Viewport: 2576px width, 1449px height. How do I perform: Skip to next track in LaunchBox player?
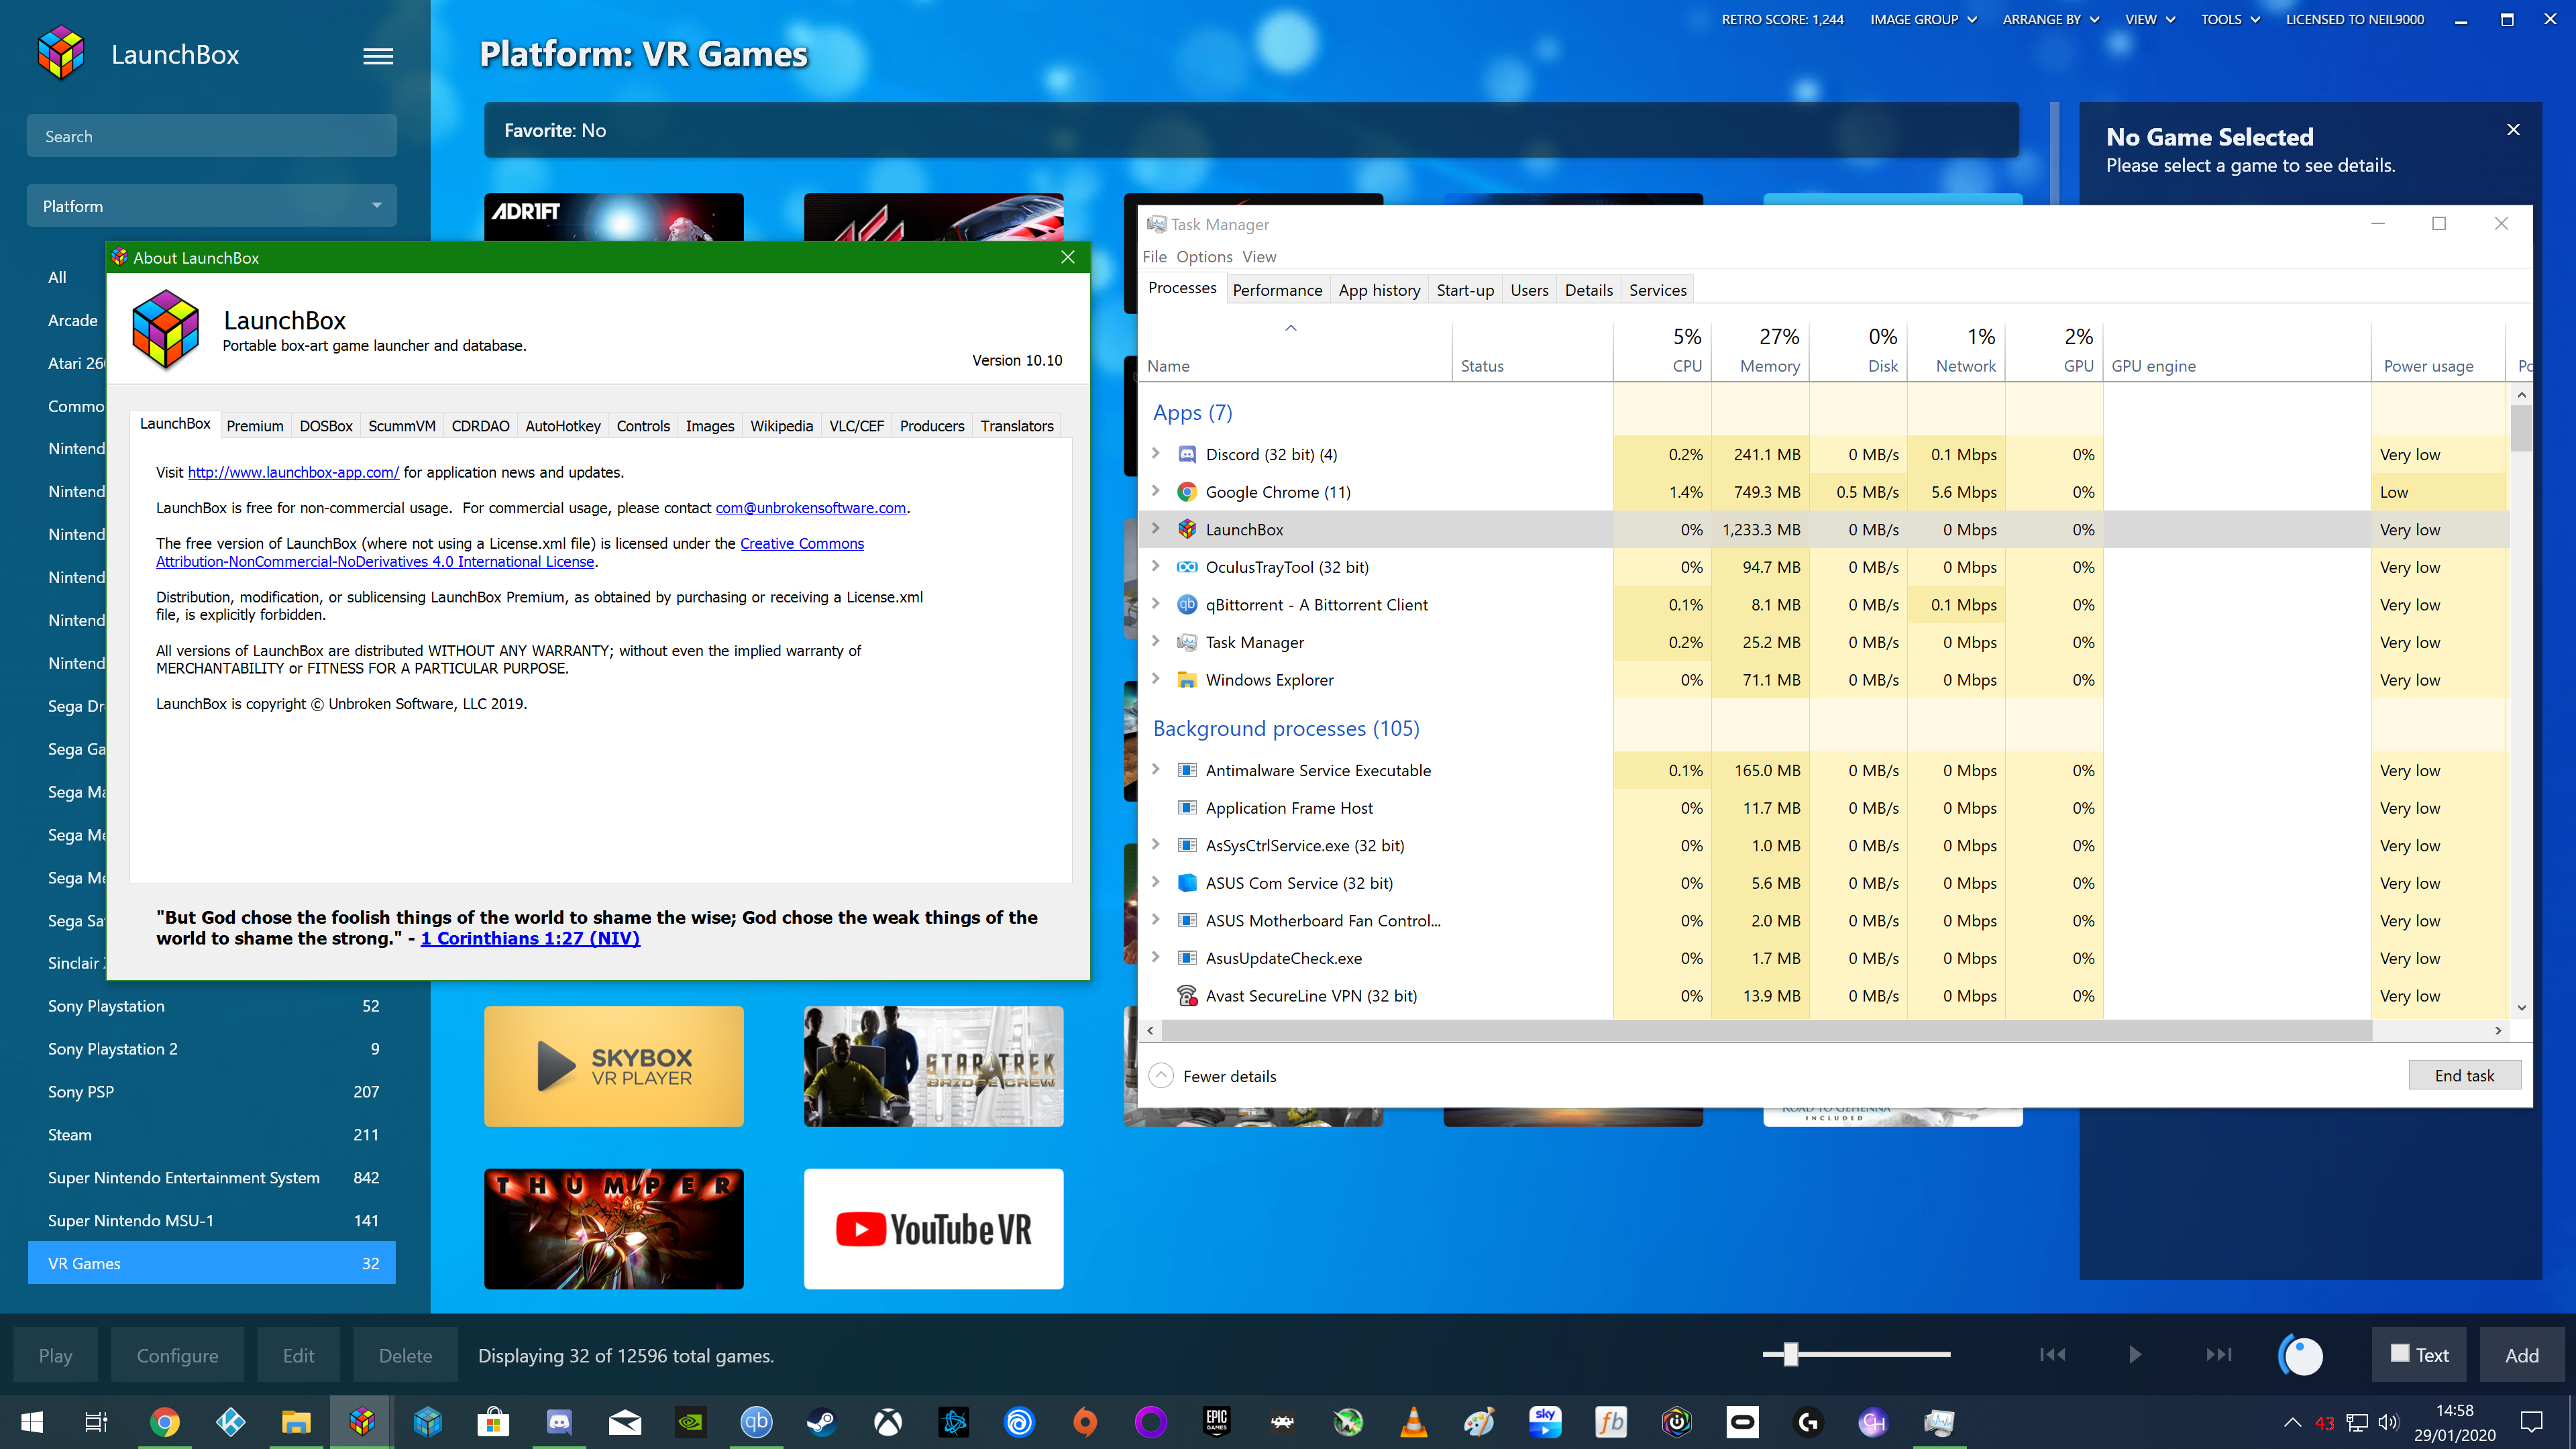(2218, 1355)
